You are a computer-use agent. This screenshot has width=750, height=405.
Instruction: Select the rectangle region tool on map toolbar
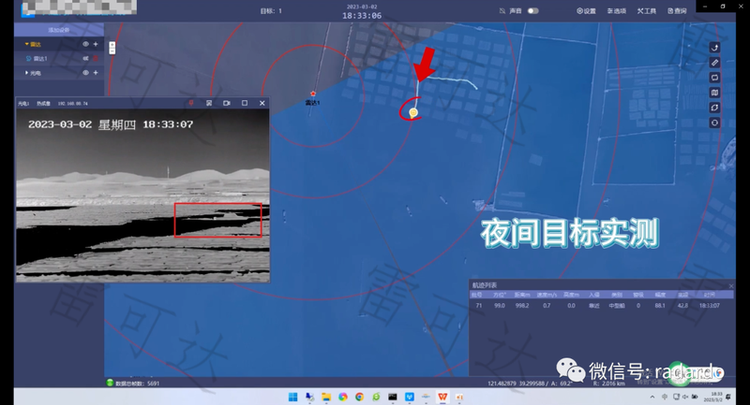(715, 77)
